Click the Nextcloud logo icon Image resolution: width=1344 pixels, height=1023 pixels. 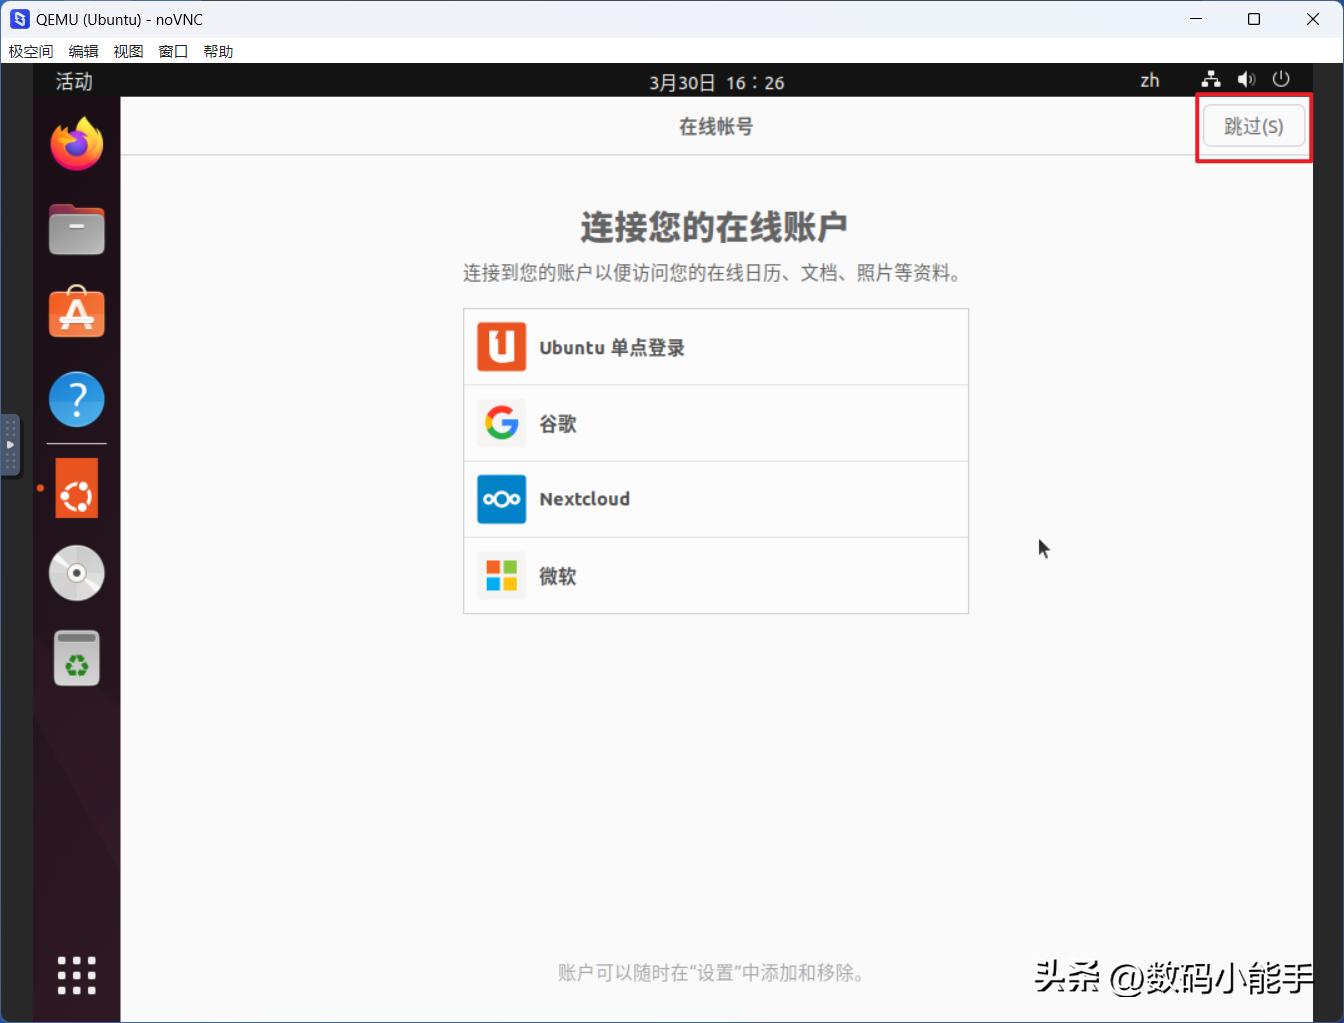501,499
